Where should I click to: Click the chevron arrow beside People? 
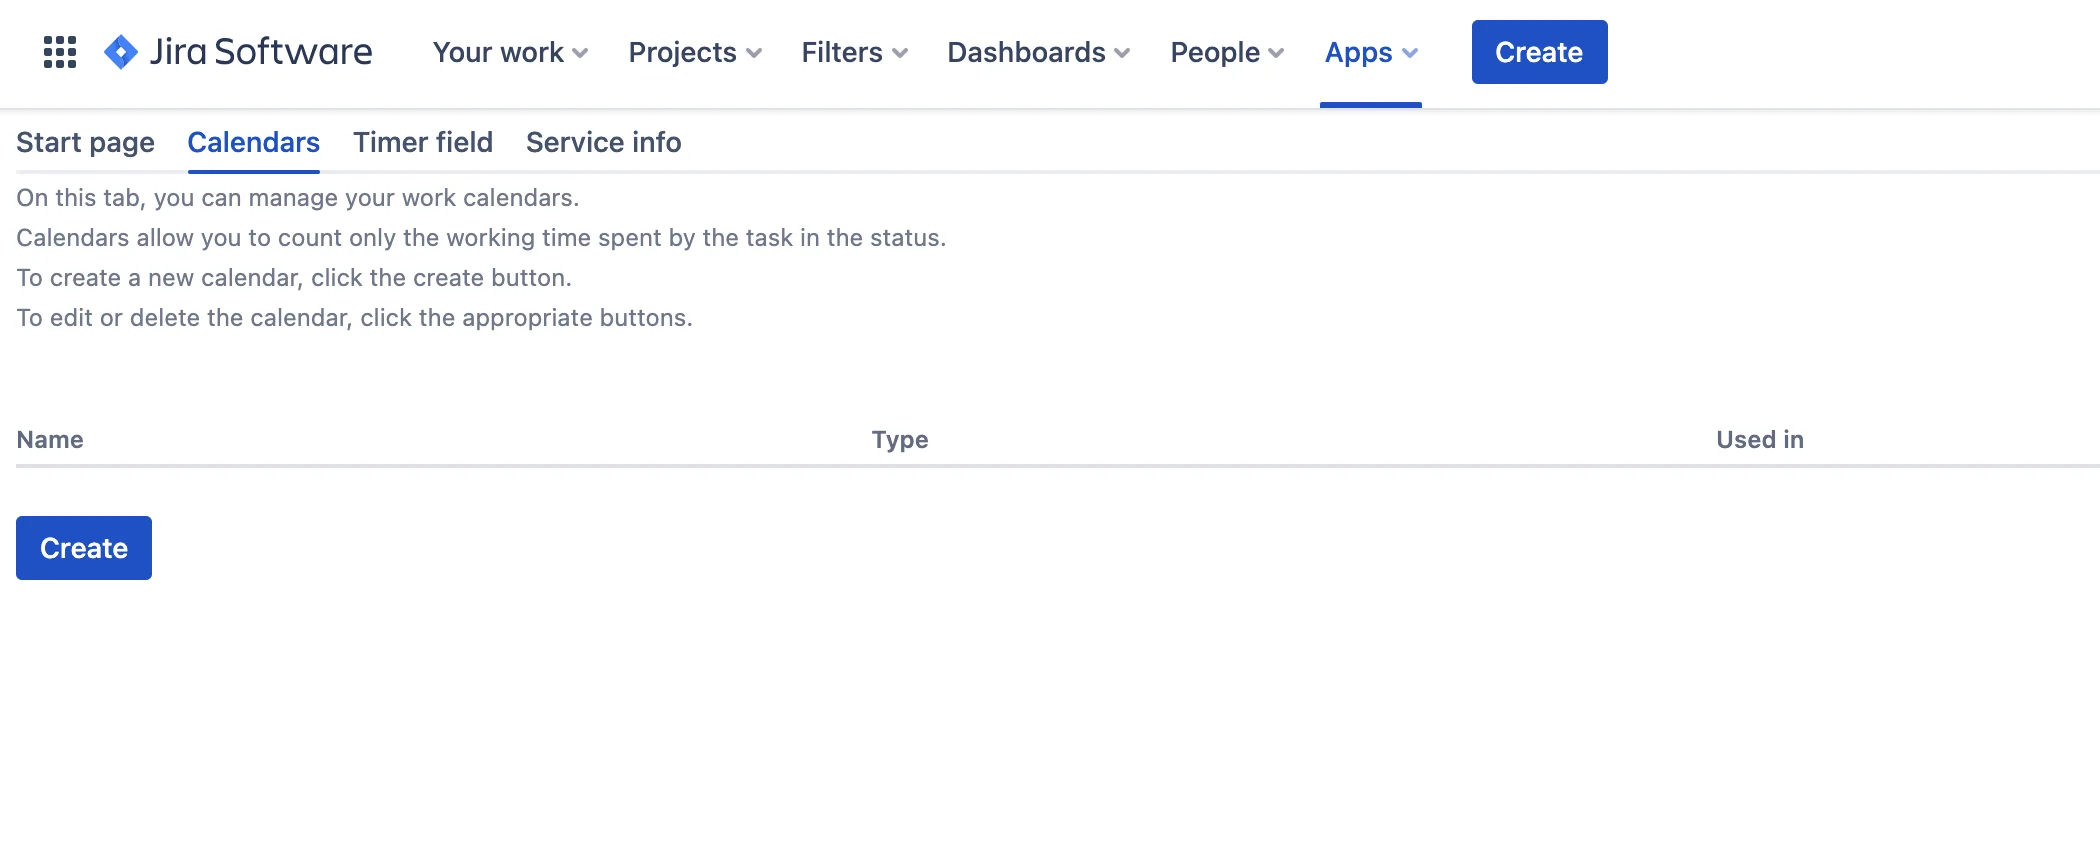pos(1276,53)
